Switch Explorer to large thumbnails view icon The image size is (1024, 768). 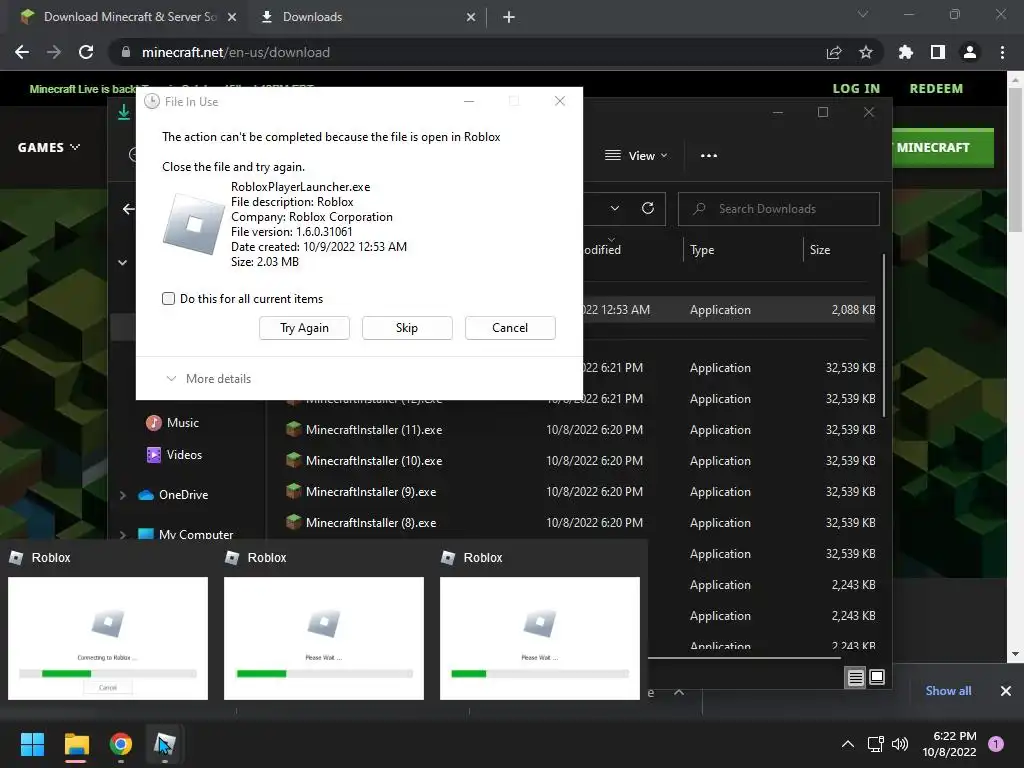[877, 677]
